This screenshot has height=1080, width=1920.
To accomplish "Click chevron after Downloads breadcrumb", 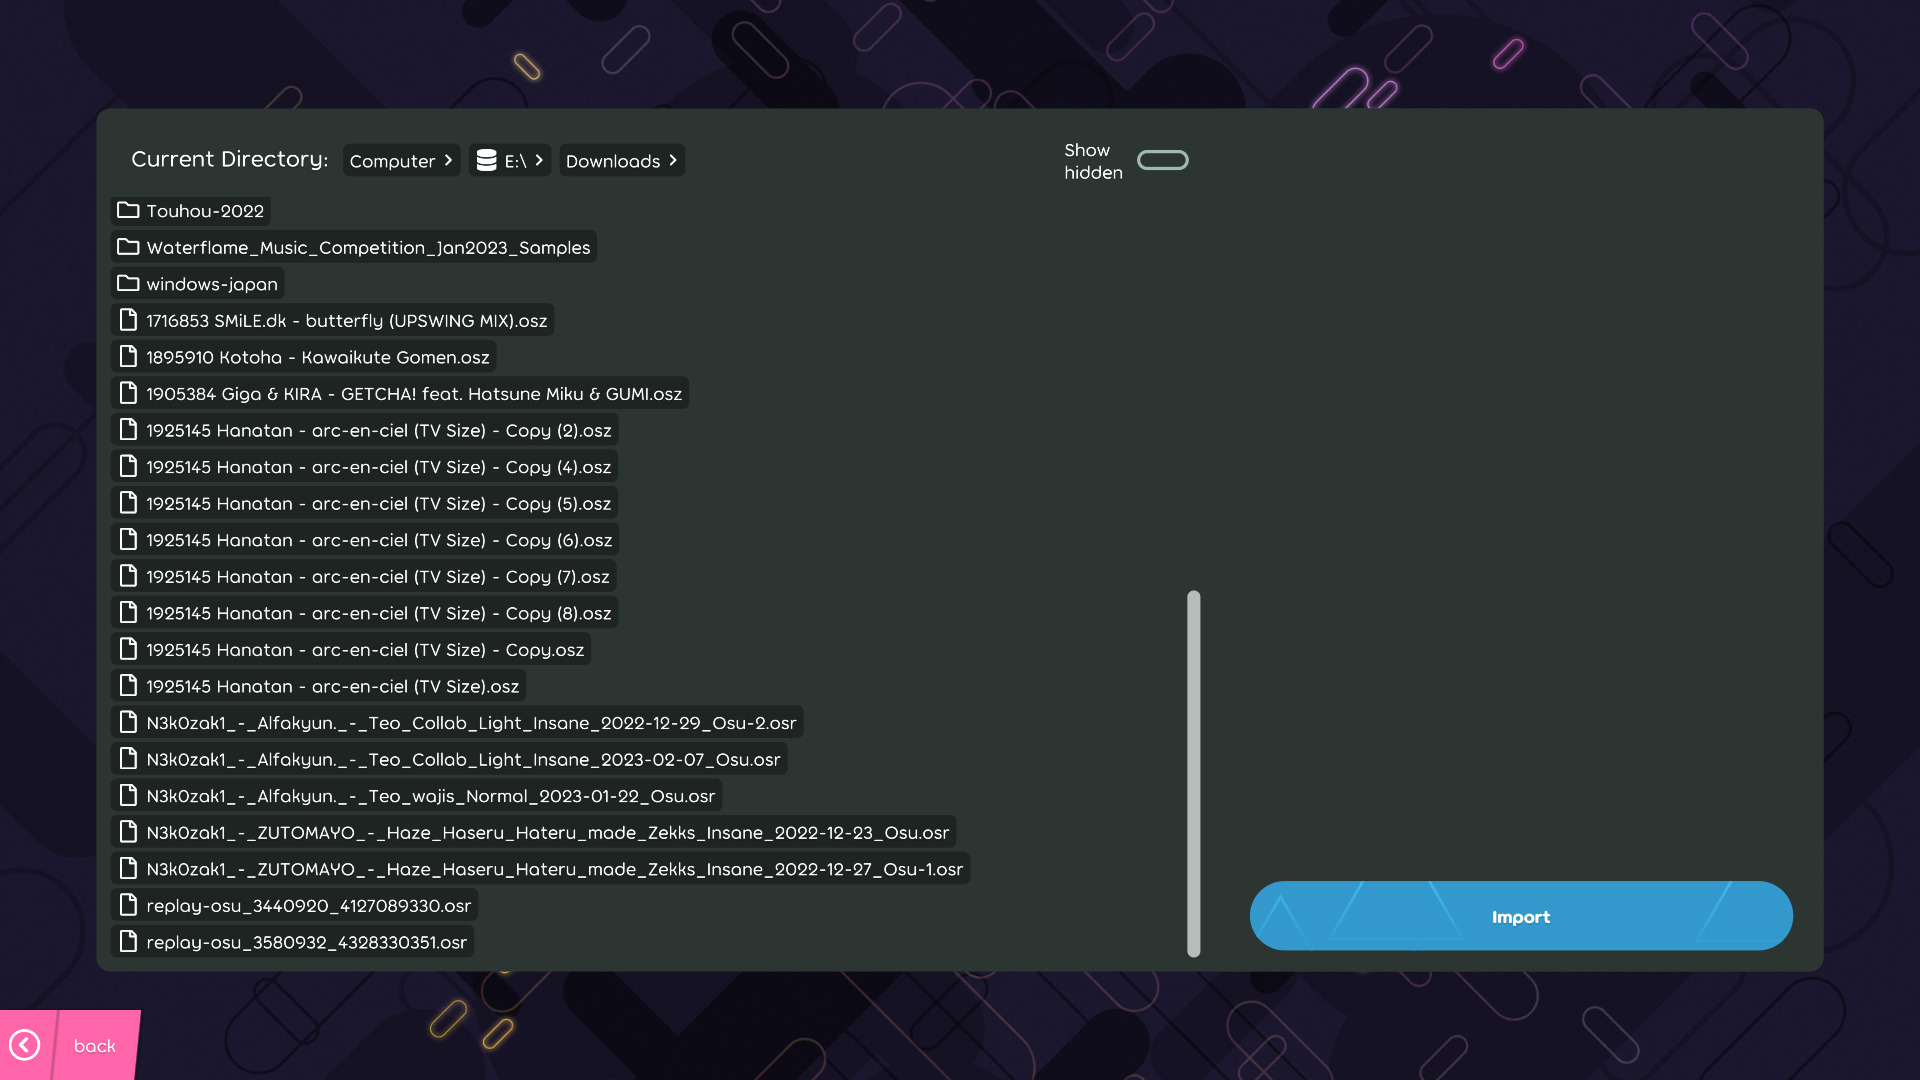I will (673, 160).
